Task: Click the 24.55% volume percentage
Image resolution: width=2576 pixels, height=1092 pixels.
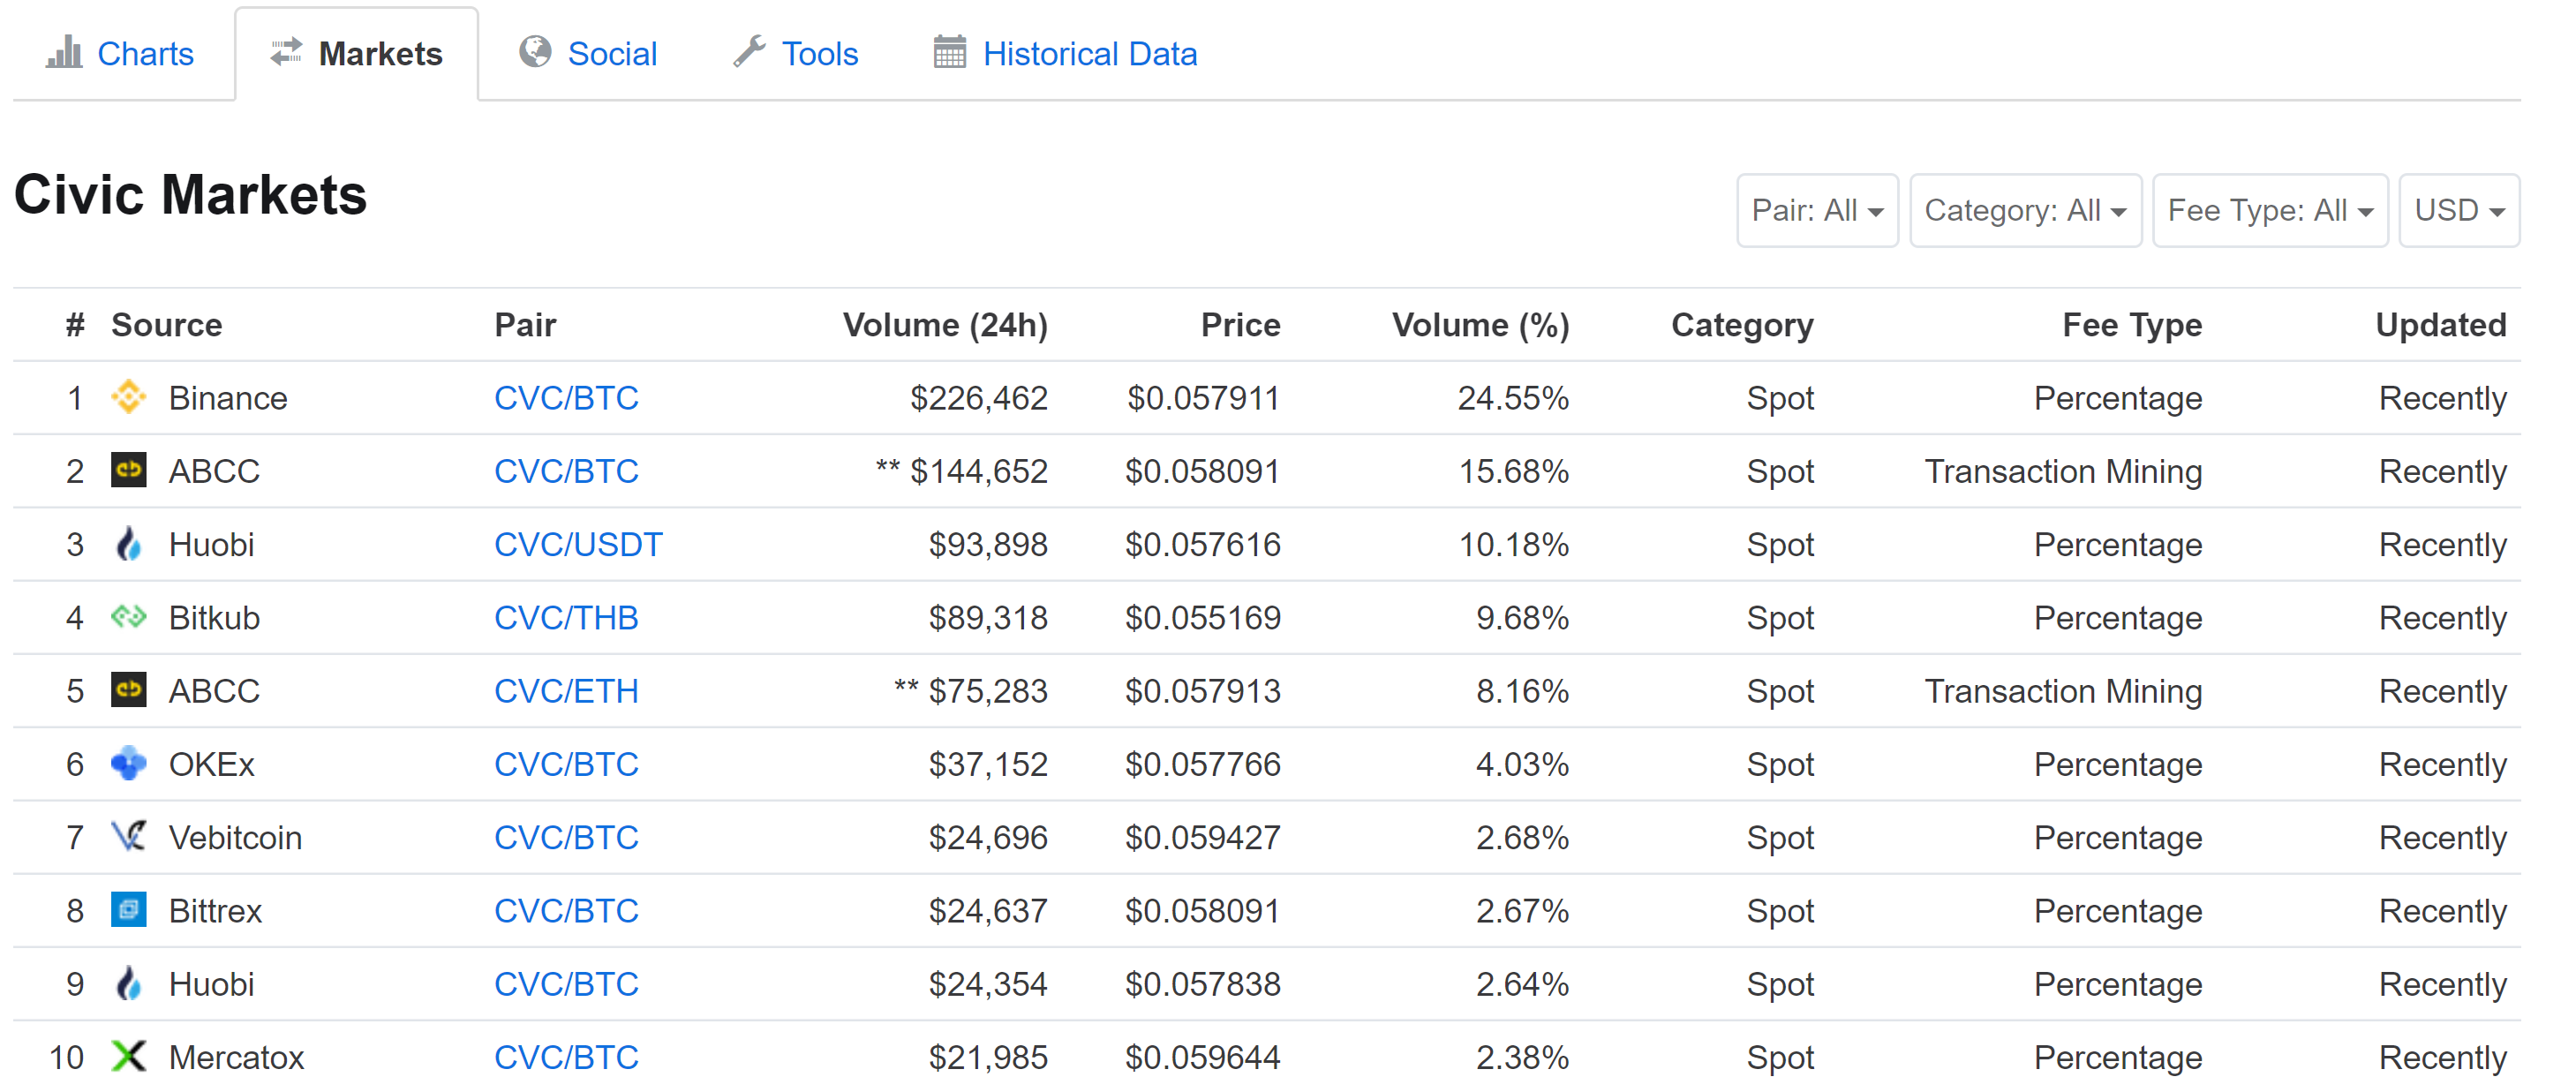Action: click(x=1513, y=398)
